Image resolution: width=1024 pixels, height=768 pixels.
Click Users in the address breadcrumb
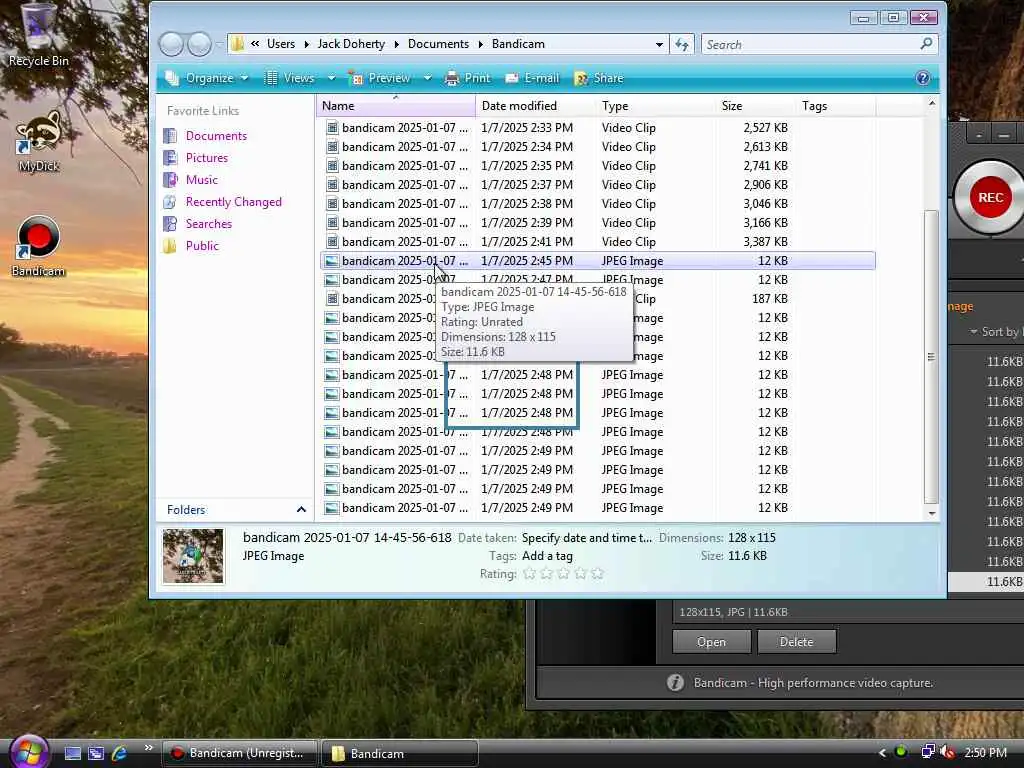(x=281, y=44)
